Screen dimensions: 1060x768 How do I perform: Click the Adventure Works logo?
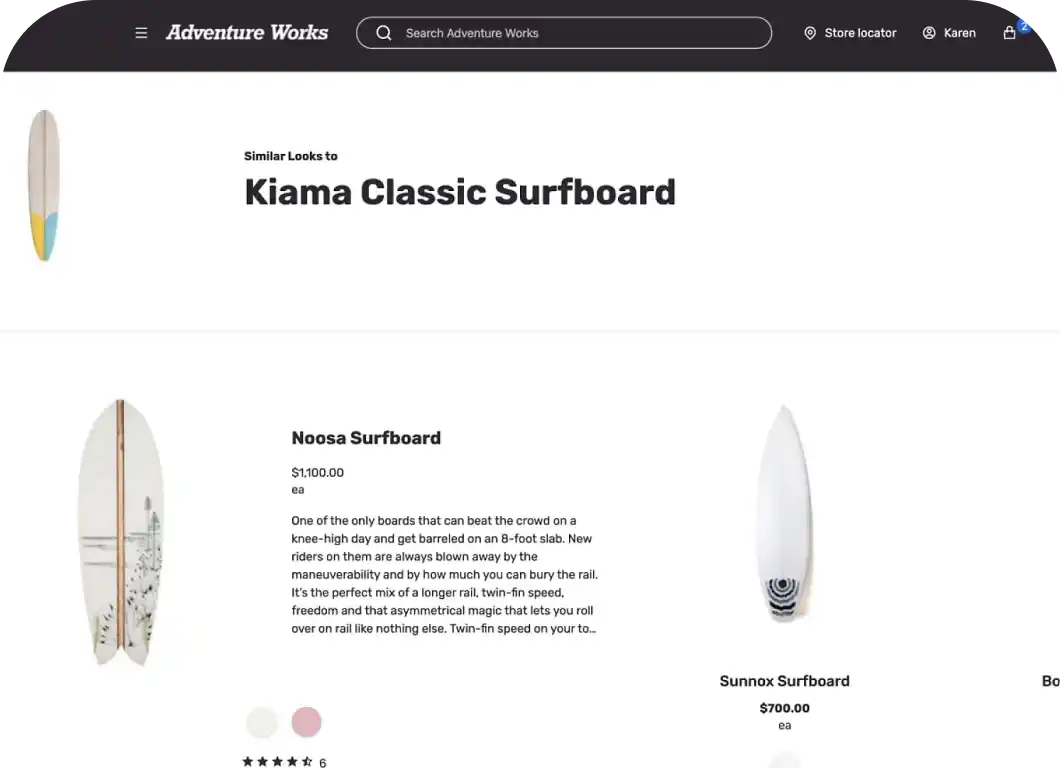247,32
